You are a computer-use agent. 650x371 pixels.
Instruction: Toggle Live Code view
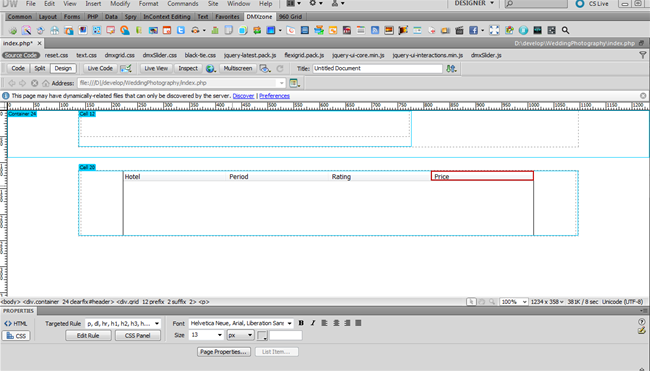(100, 68)
